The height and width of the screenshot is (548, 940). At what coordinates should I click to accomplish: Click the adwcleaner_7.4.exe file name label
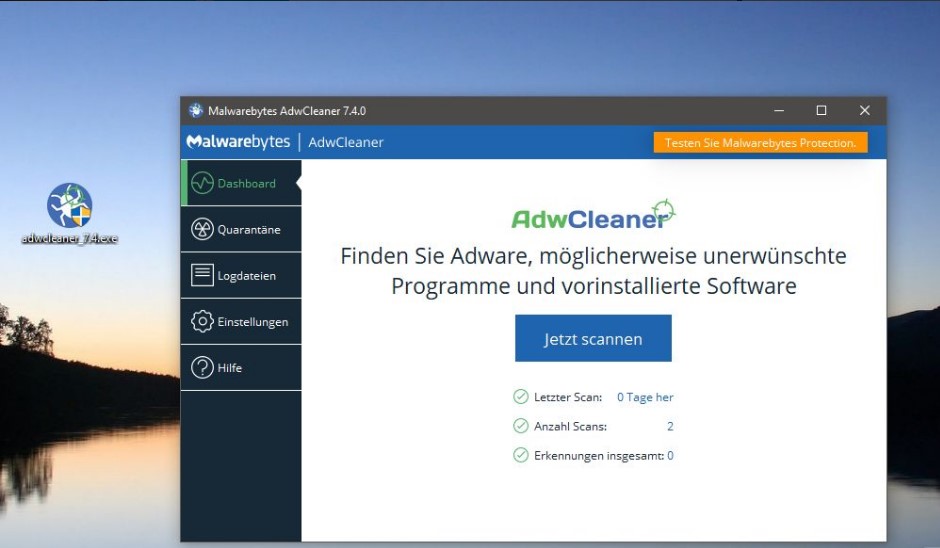pos(70,239)
